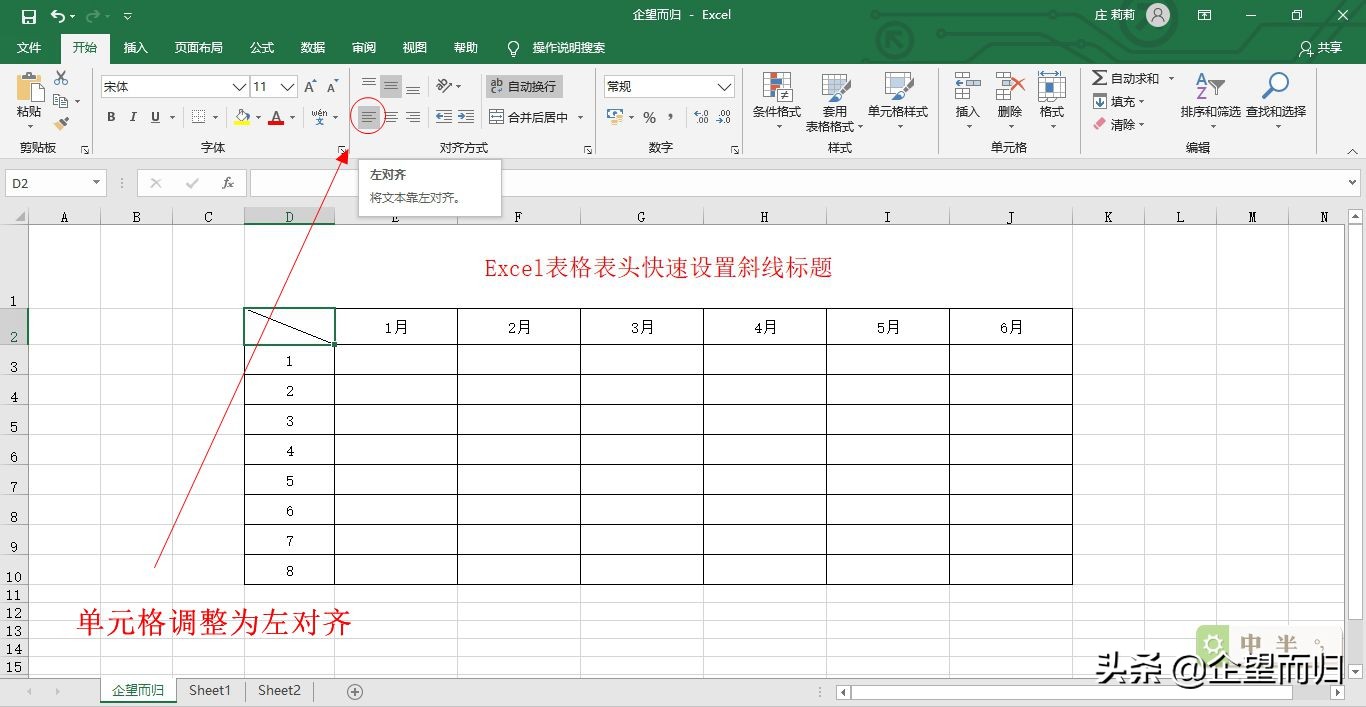The width and height of the screenshot is (1366, 707).
Task: Expand the 填充颜色 fill color dropdown arrow
Action: click(x=258, y=118)
